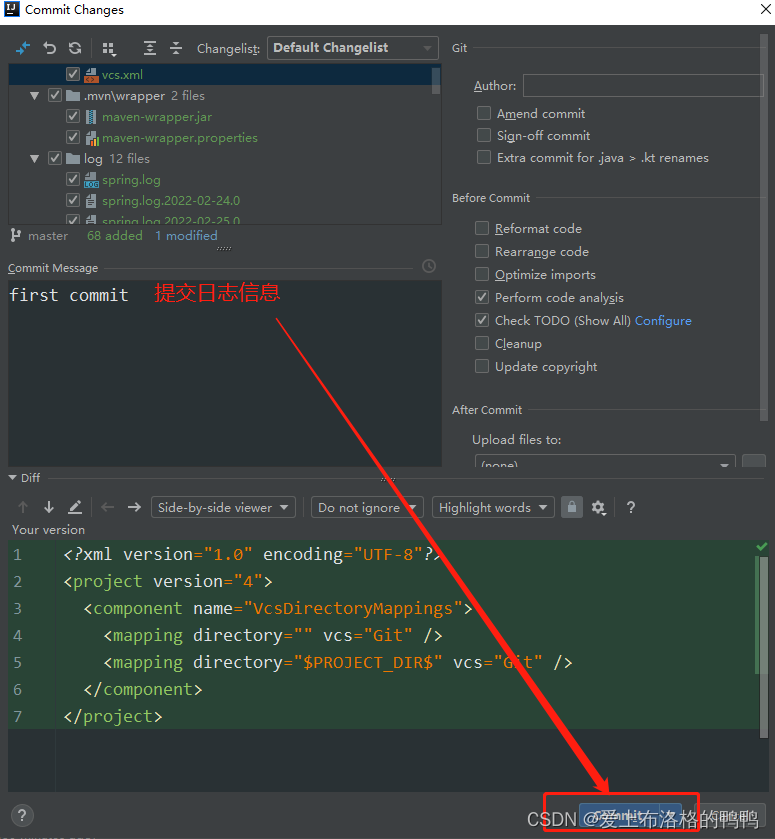Click the "68 added" status text
775x839 pixels.
click(115, 235)
